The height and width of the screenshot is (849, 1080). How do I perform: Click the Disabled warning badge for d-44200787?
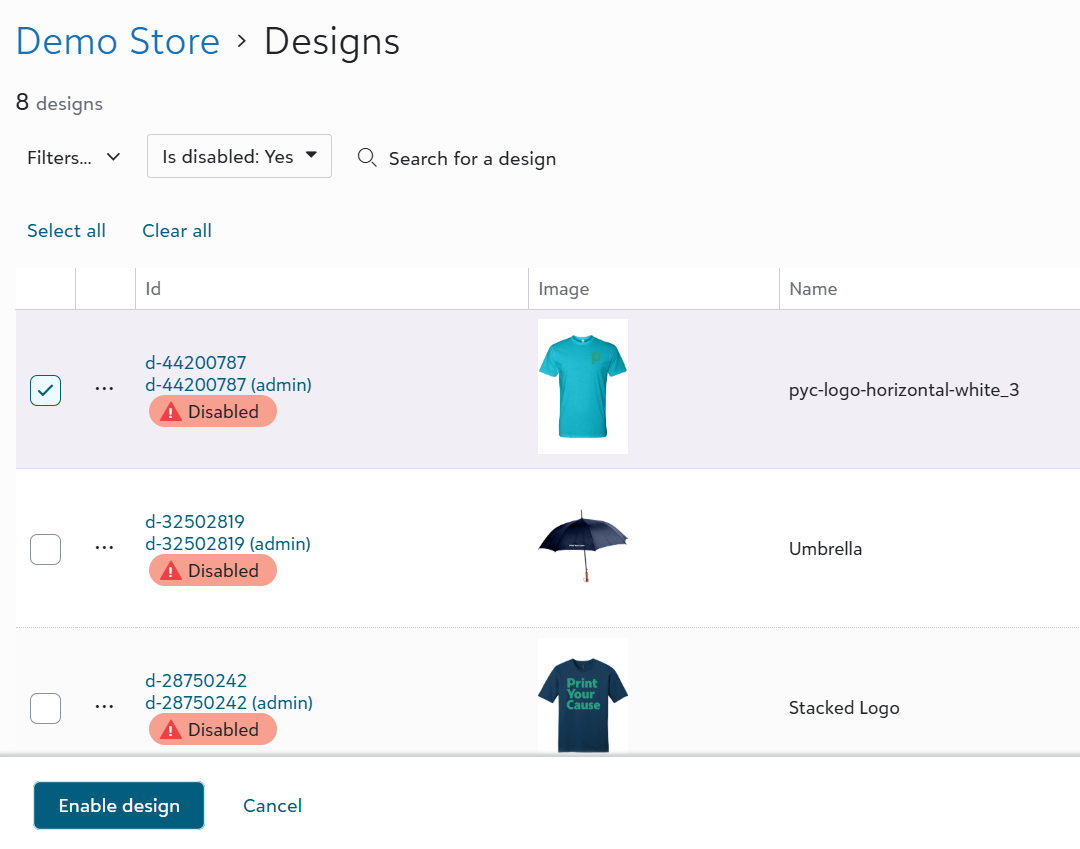click(212, 412)
